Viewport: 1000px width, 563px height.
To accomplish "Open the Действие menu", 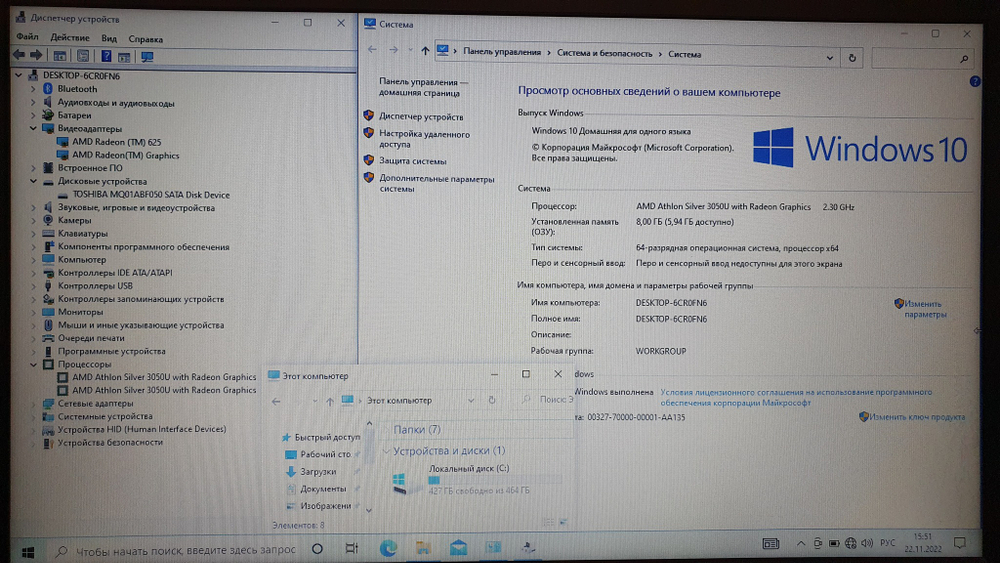I will [70, 38].
